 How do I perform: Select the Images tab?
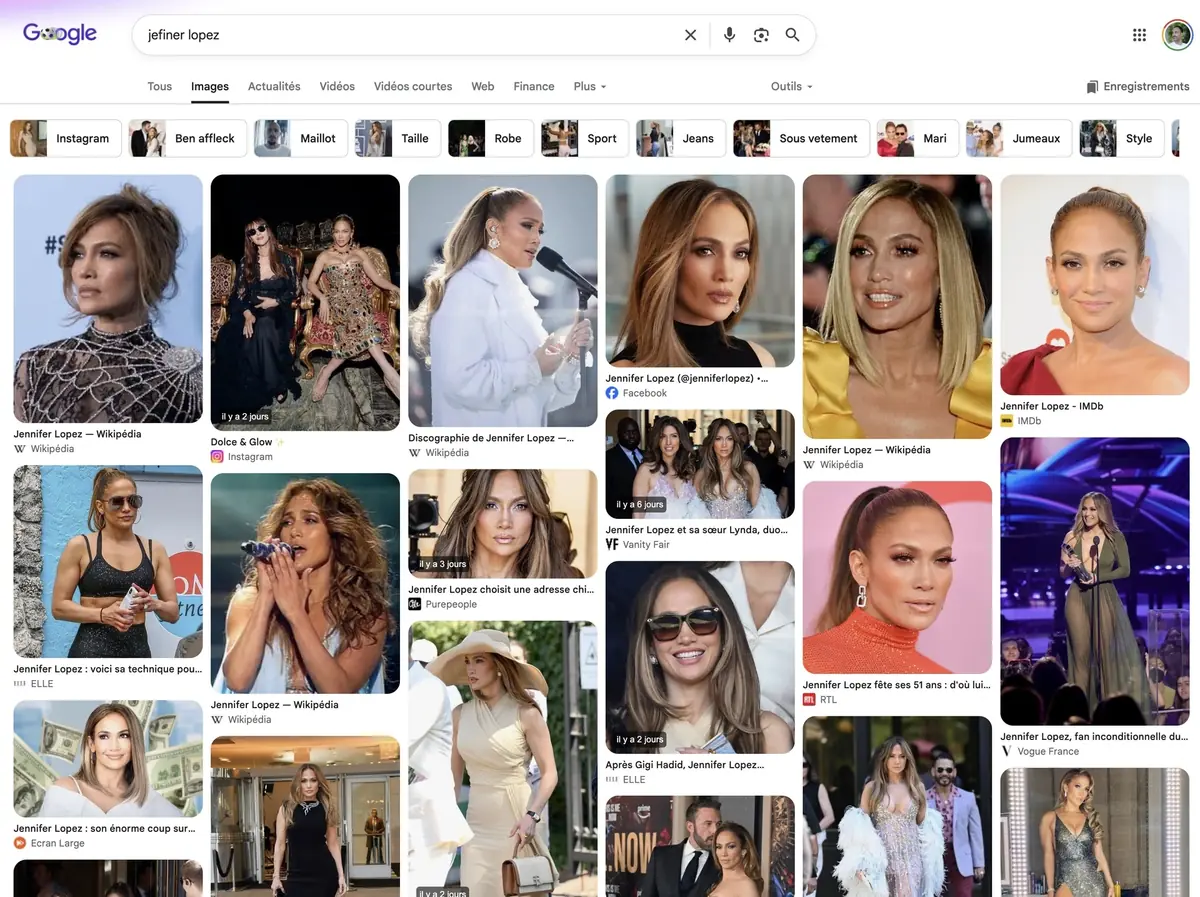tap(210, 87)
